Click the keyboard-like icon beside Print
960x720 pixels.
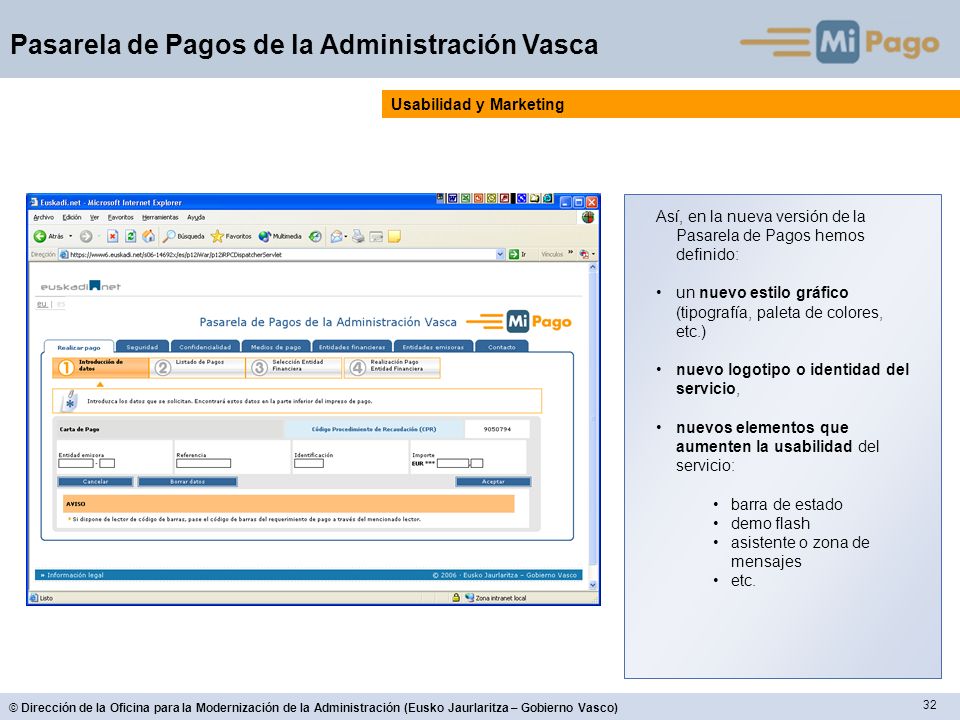(x=376, y=236)
